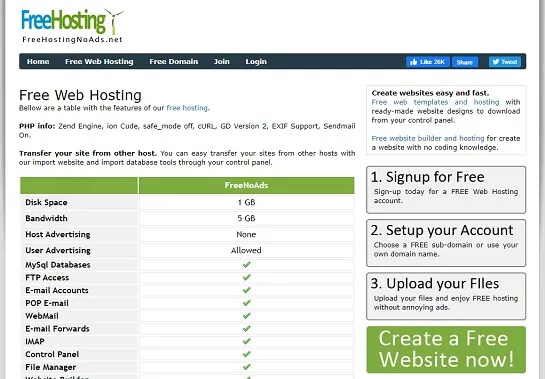
Task: Open the Login page
Action: (x=256, y=62)
